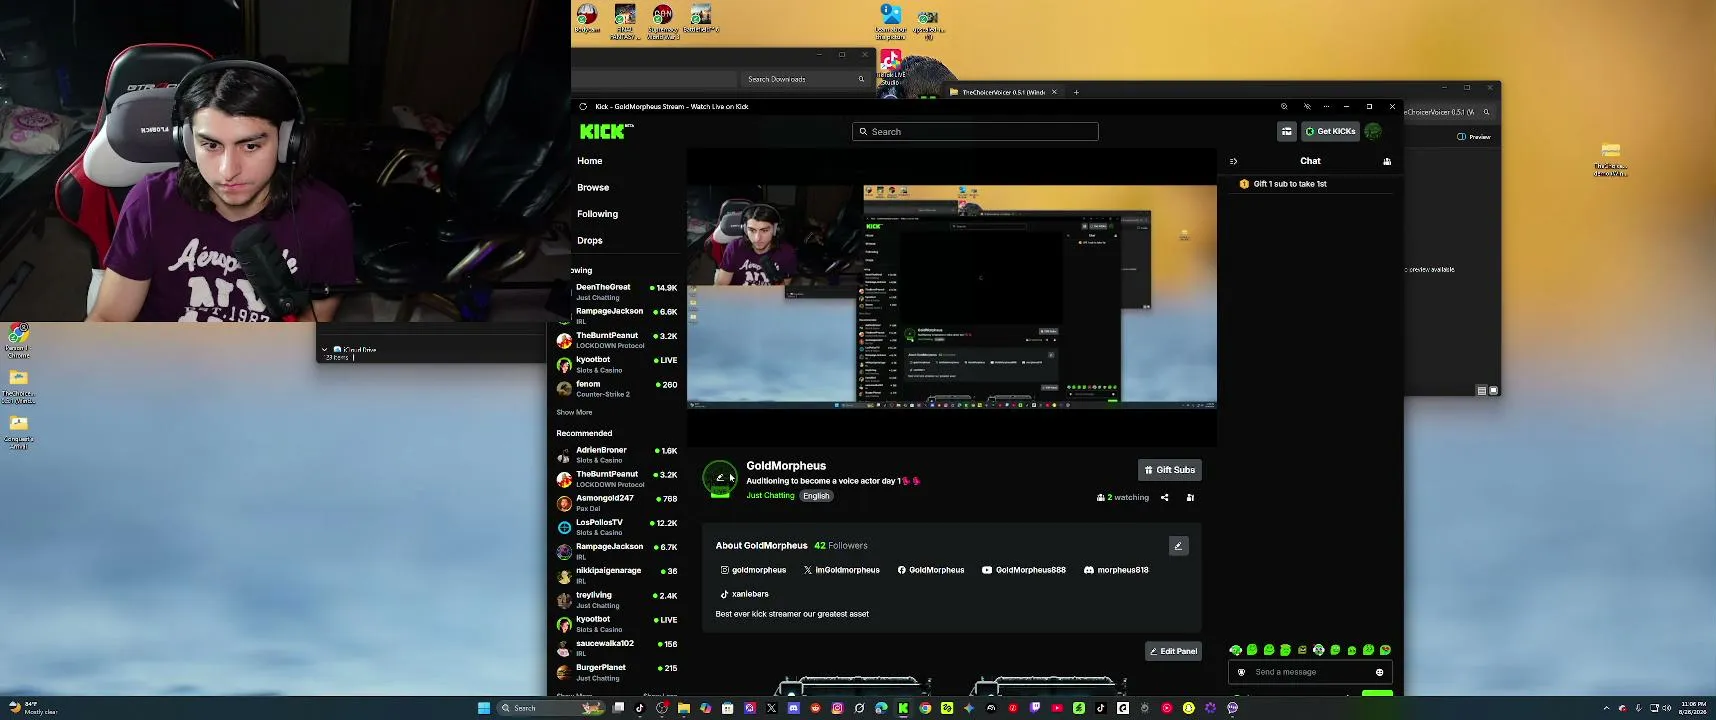
Task: Open Discord from the taskbar
Action: (794, 708)
